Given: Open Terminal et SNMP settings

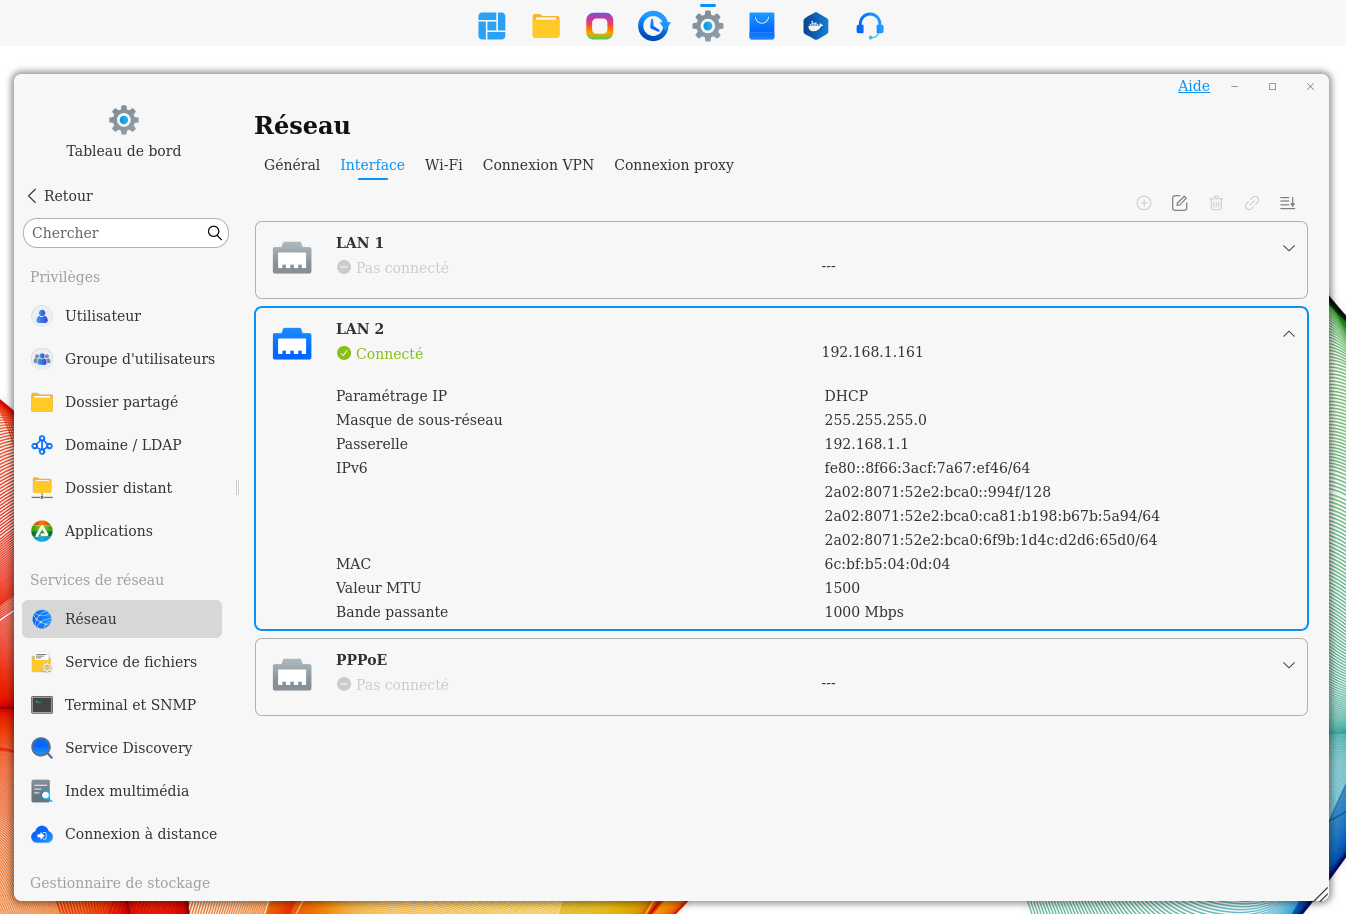Looking at the screenshot, I should pyautogui.click(x=130, y=705).
